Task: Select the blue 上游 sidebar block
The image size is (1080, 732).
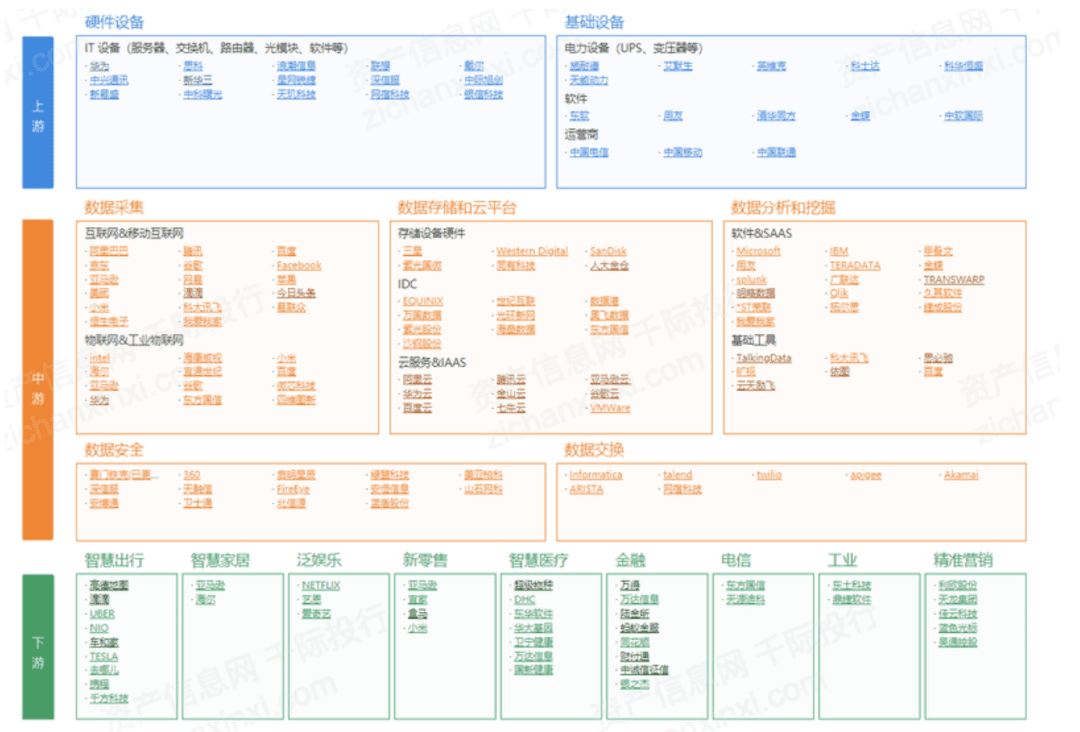Action: pos(38,112)
